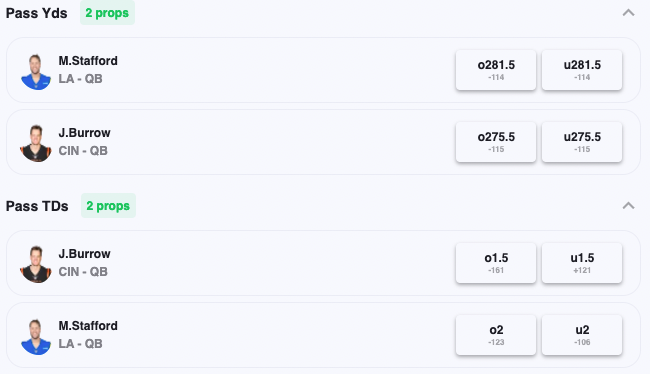The width and height of the screenshot is (650, 374).
Task: Click Burrow's headshot in Pass TDs
Action: (x=36, y=265)
